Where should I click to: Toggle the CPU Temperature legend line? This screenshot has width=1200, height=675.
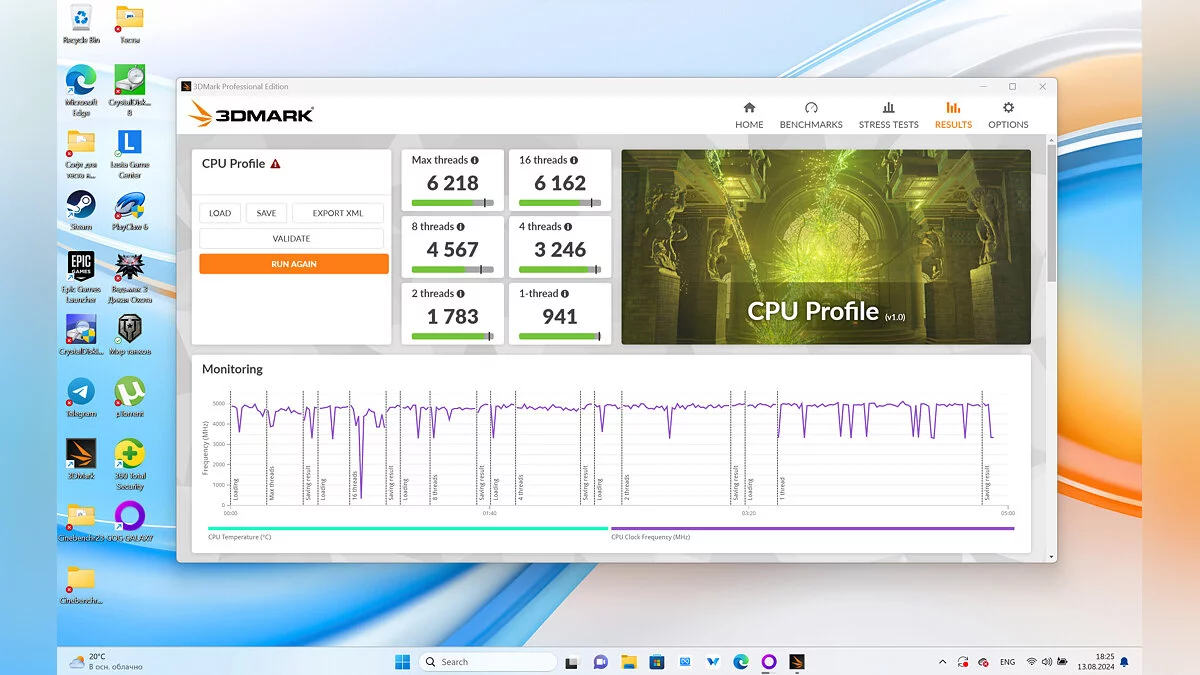point(407,529)
